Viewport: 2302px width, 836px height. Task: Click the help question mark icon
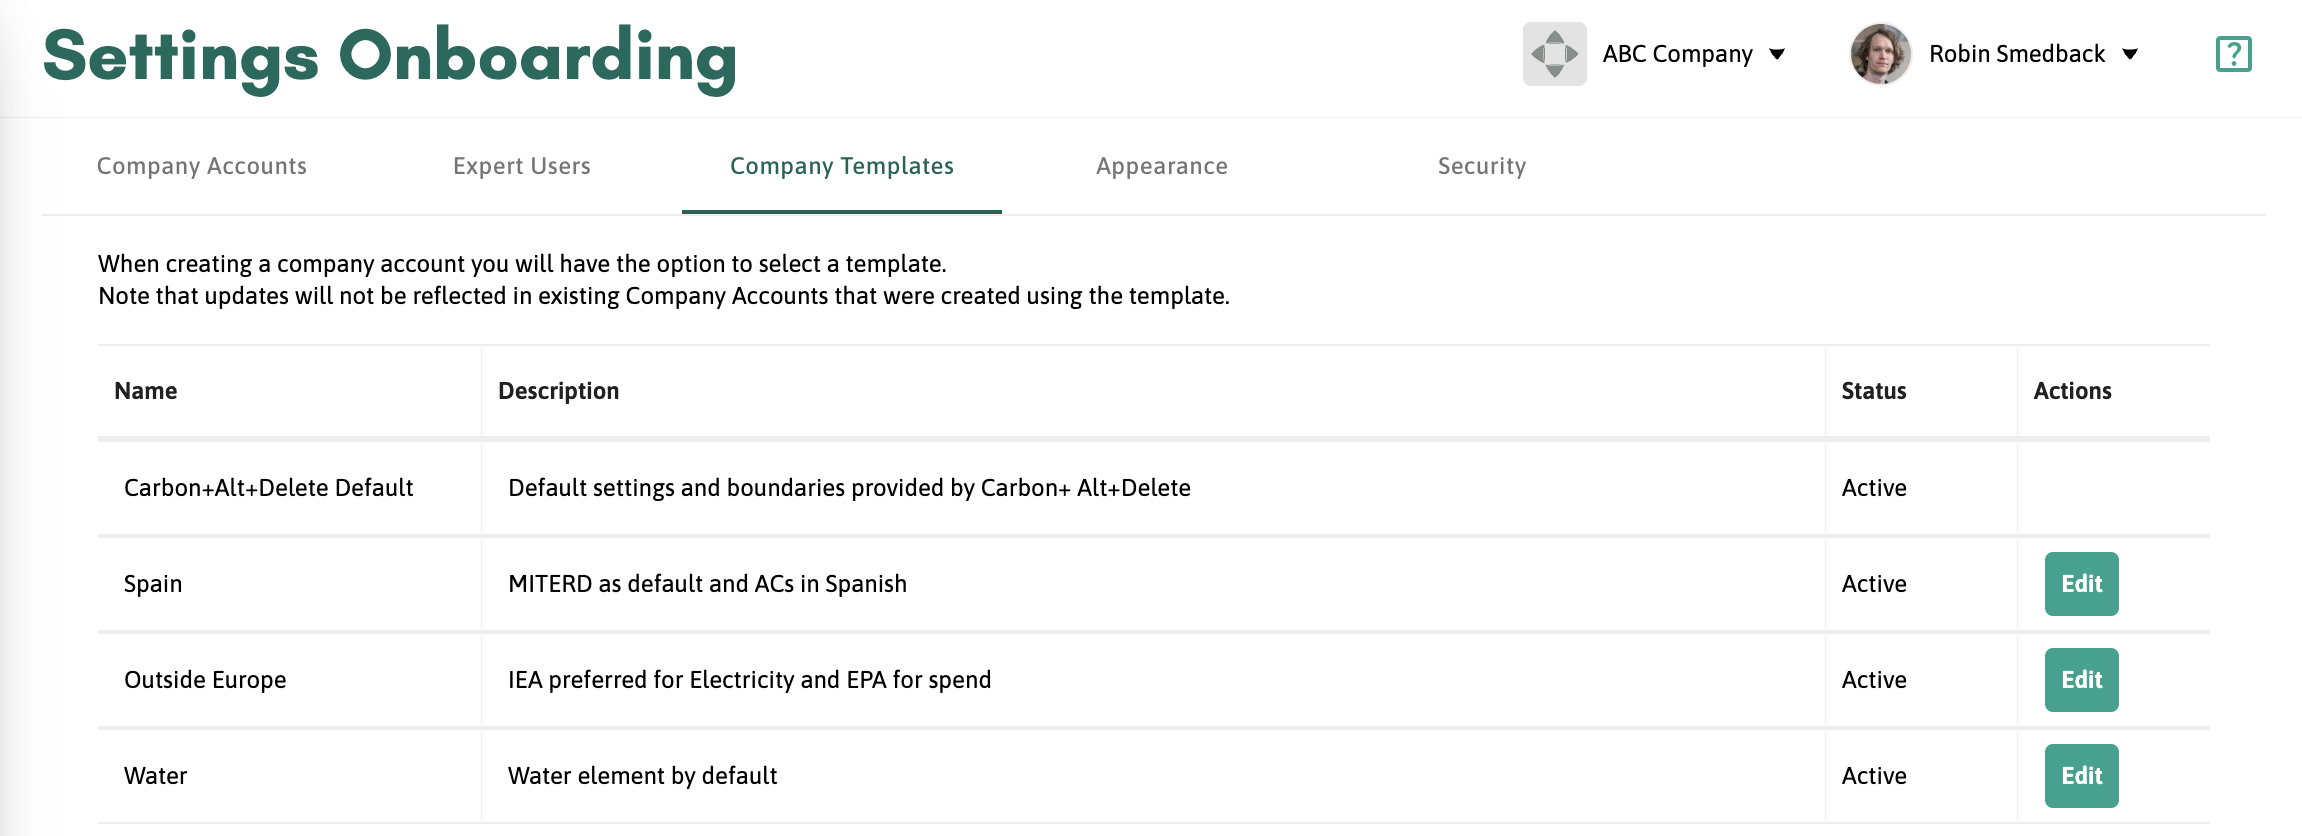2233,54
